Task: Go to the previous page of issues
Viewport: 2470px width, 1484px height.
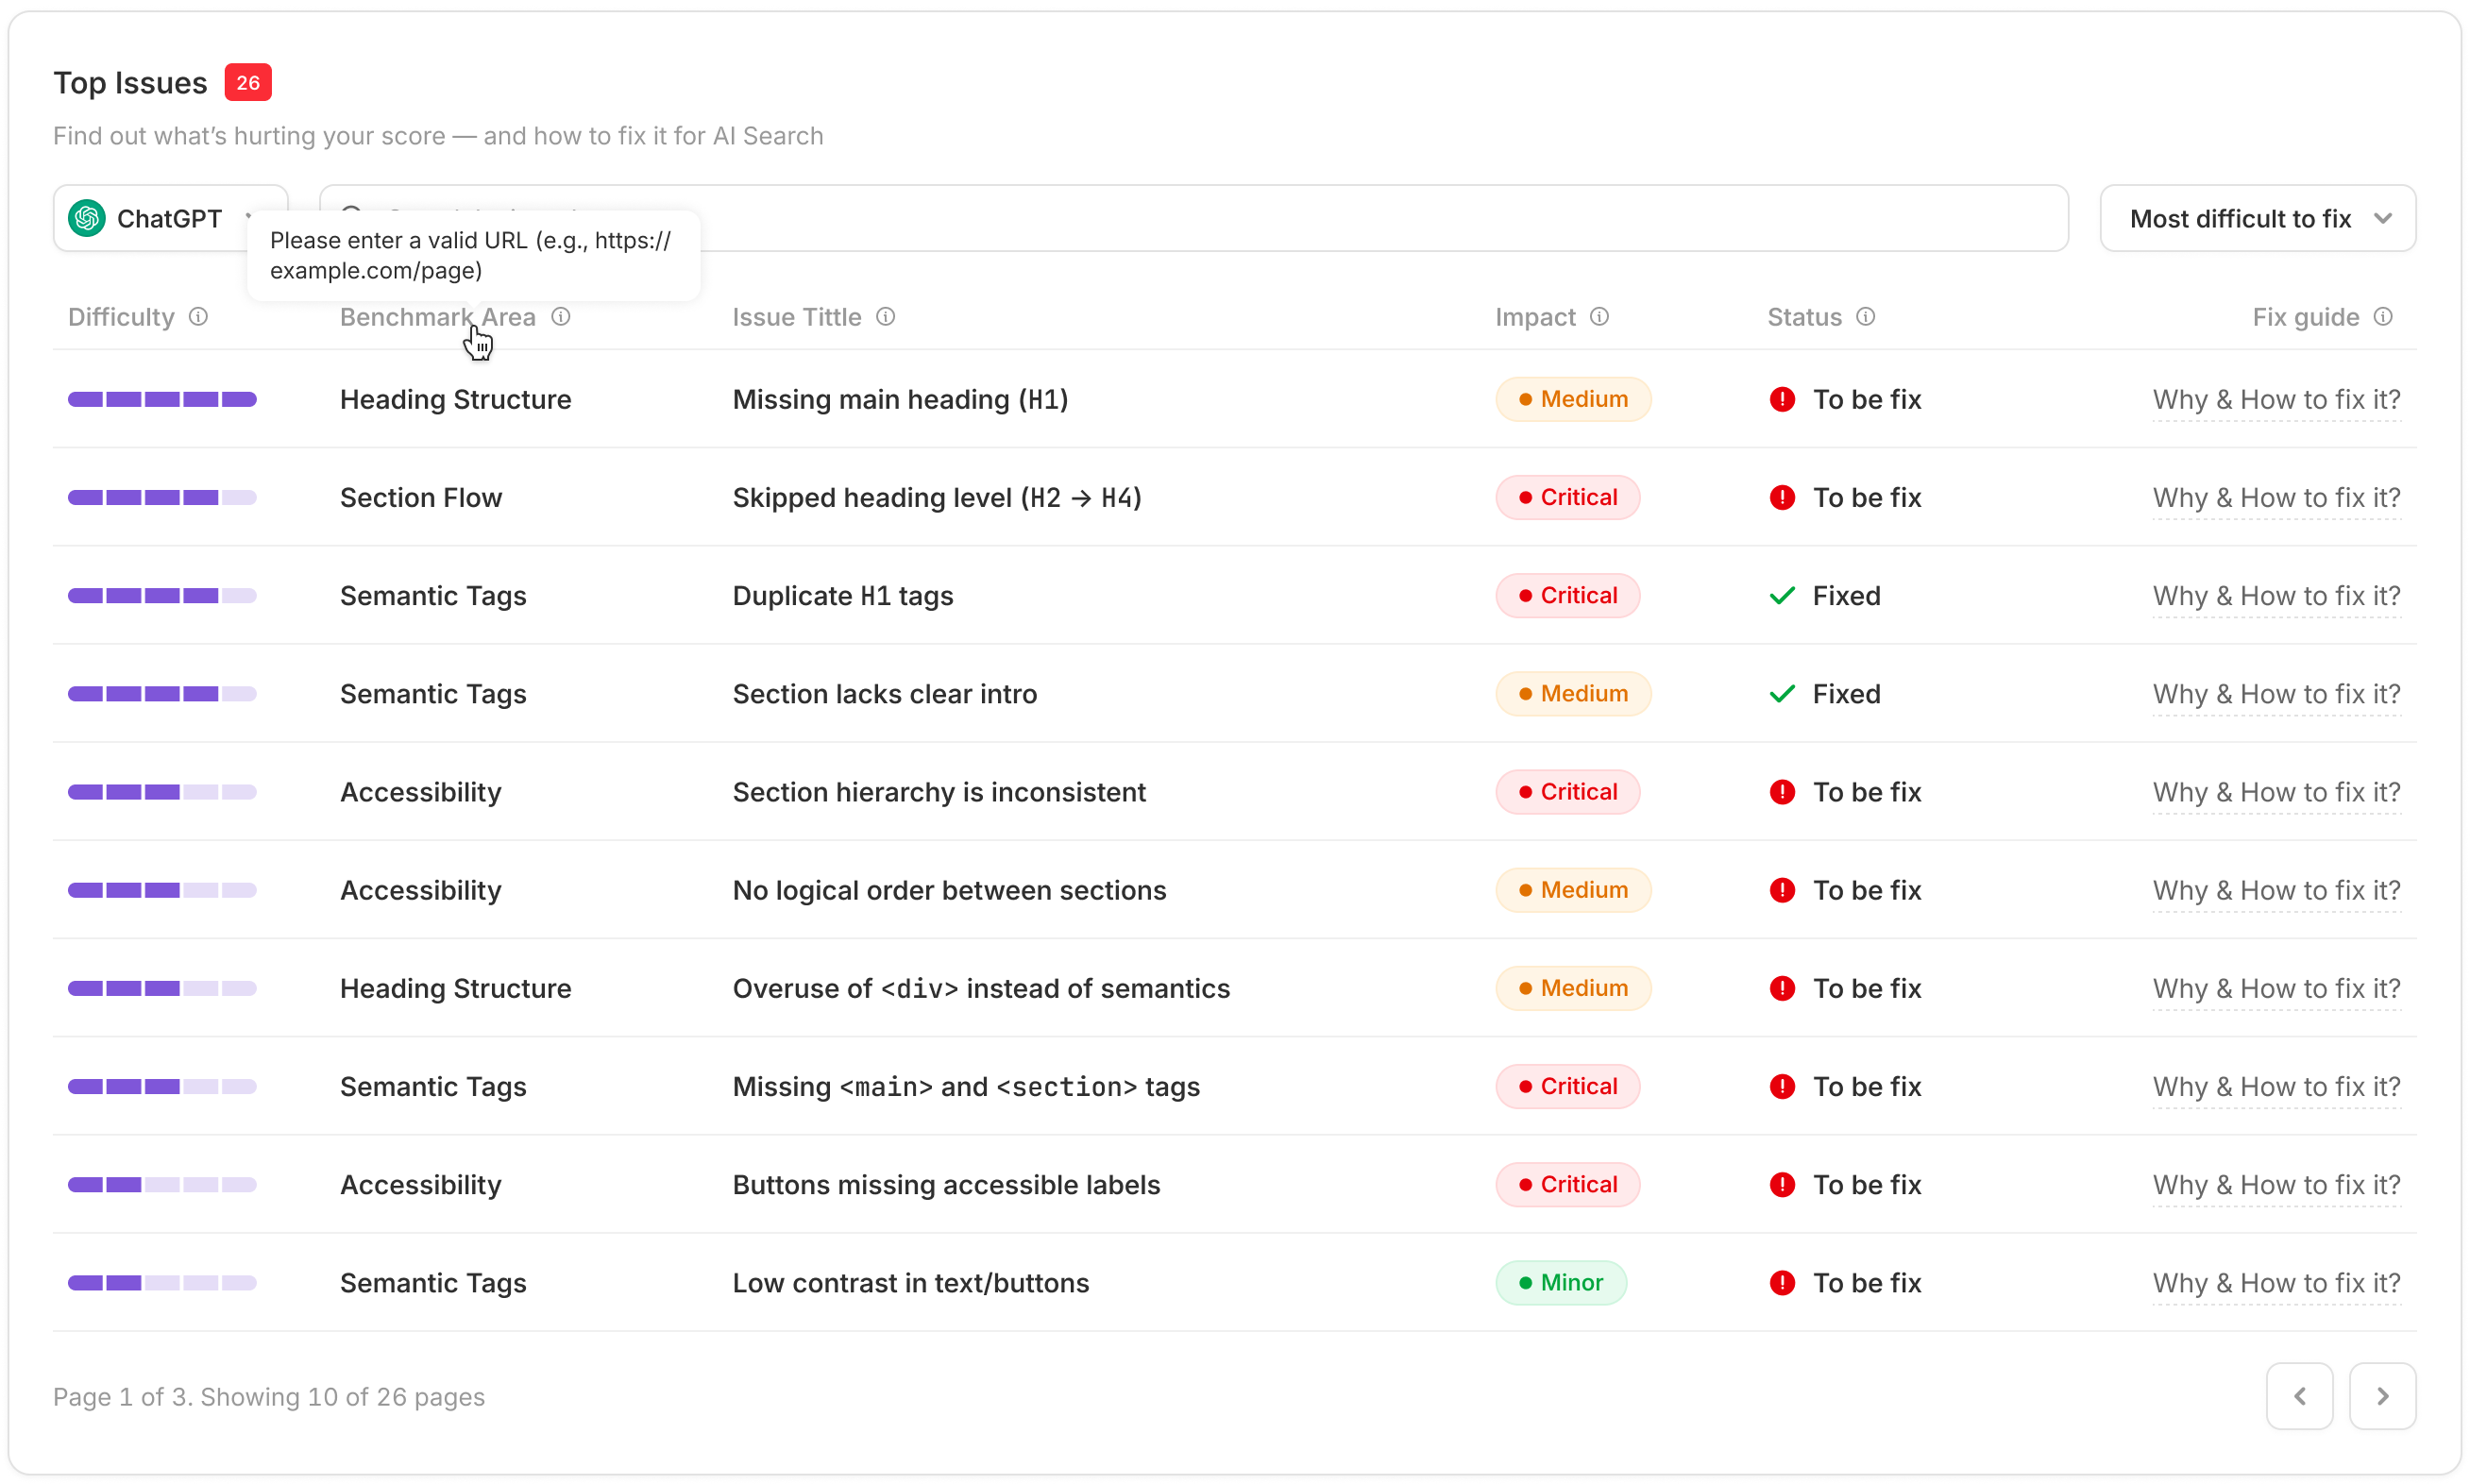Action: click(2301, 1396)
